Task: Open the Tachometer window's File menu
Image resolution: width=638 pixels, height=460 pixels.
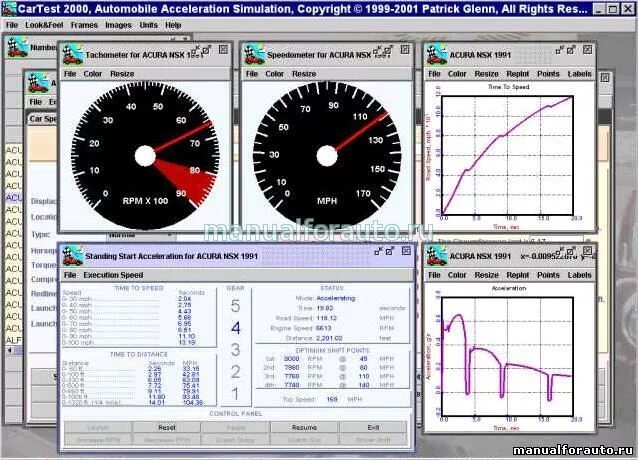Action: coord(70,74)
